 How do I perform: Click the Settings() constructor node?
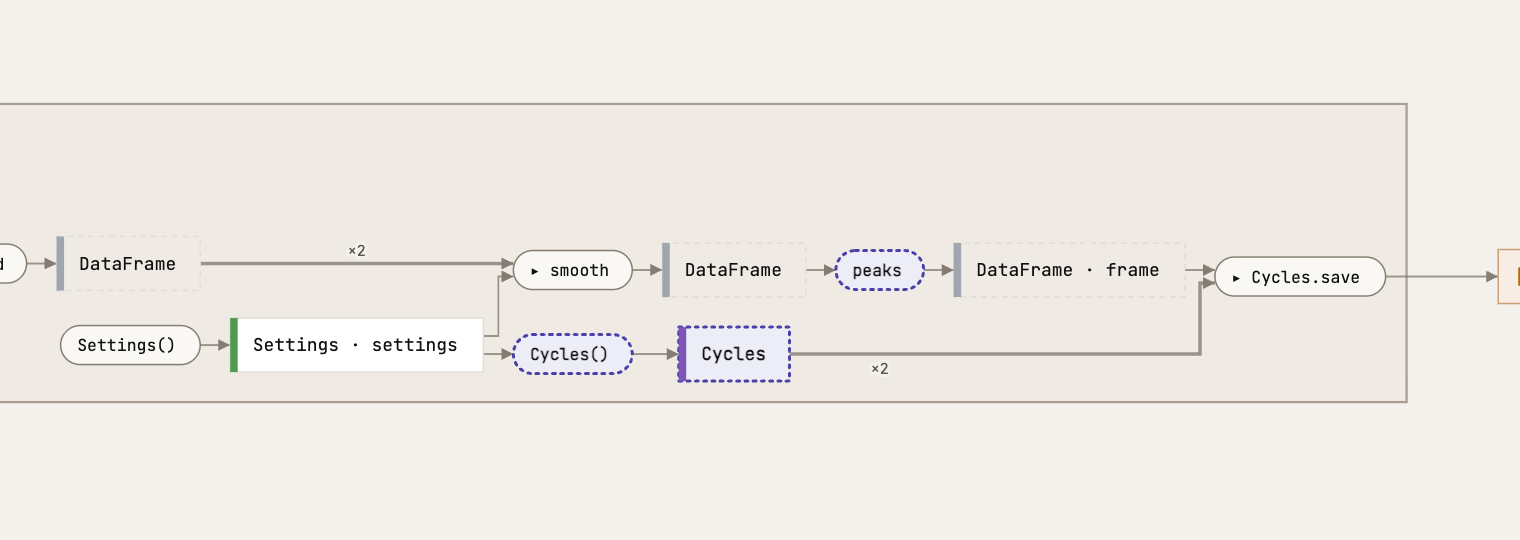coord(130,345)
